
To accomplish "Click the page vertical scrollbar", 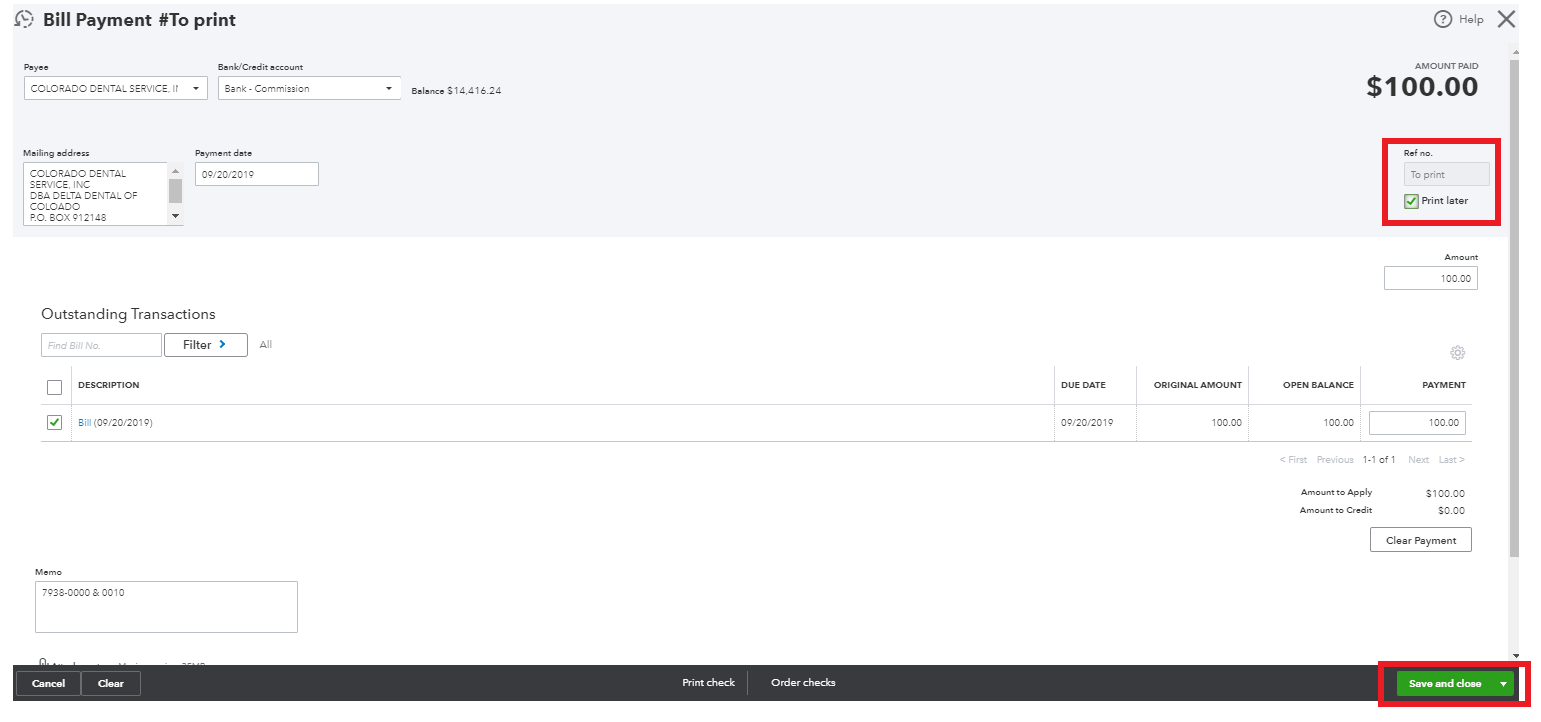I will (x=1513, y=300).
